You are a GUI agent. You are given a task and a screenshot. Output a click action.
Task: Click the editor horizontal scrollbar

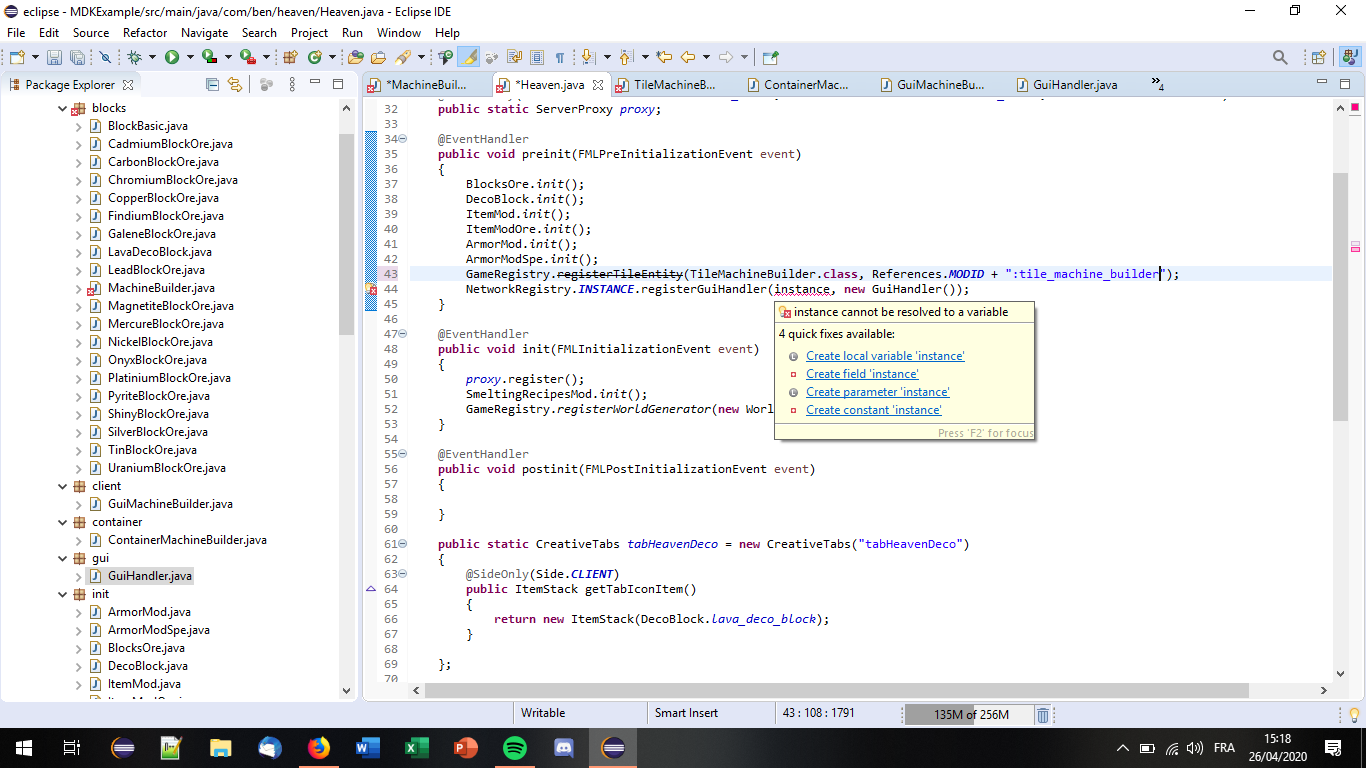(835, 691)
